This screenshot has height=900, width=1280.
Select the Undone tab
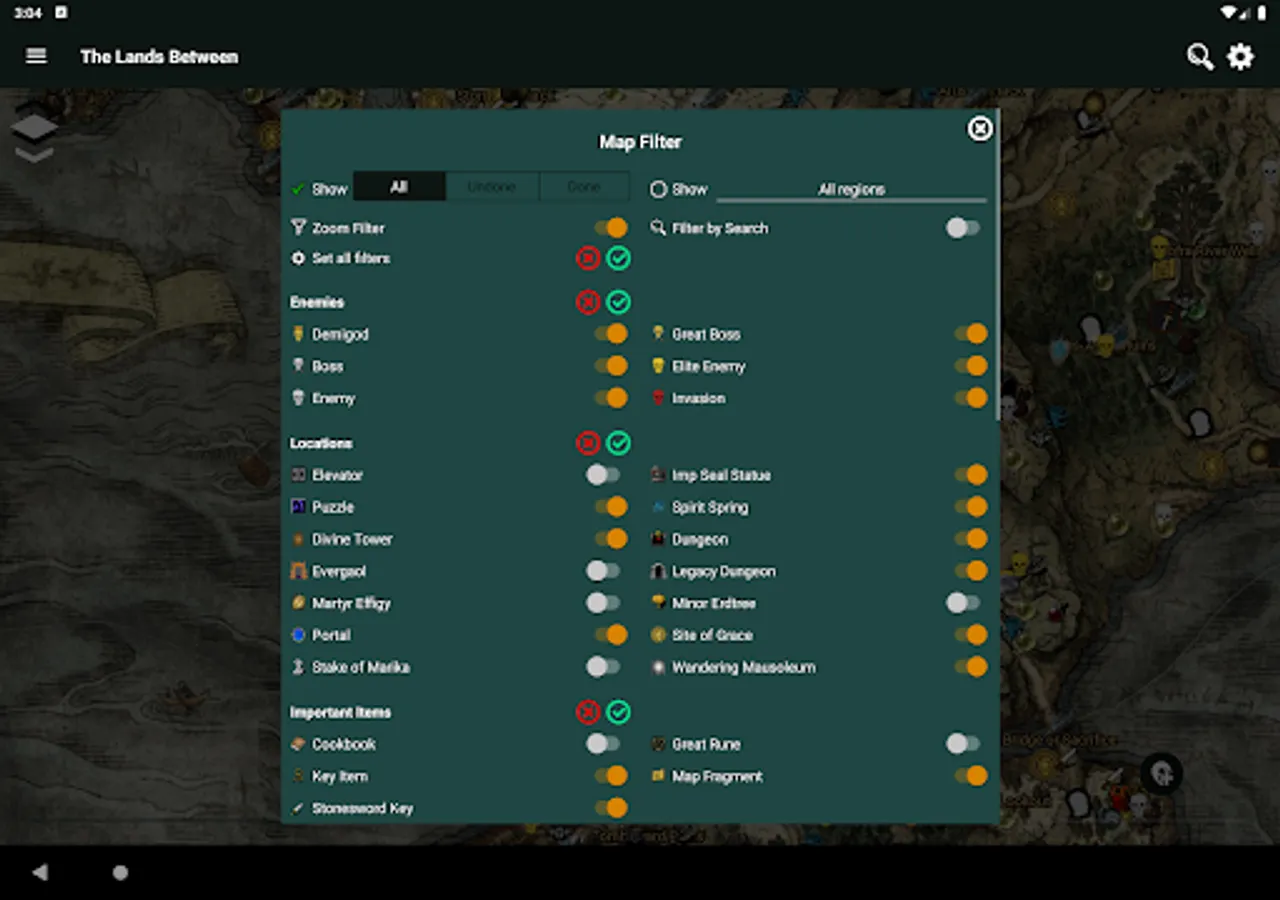492,187
